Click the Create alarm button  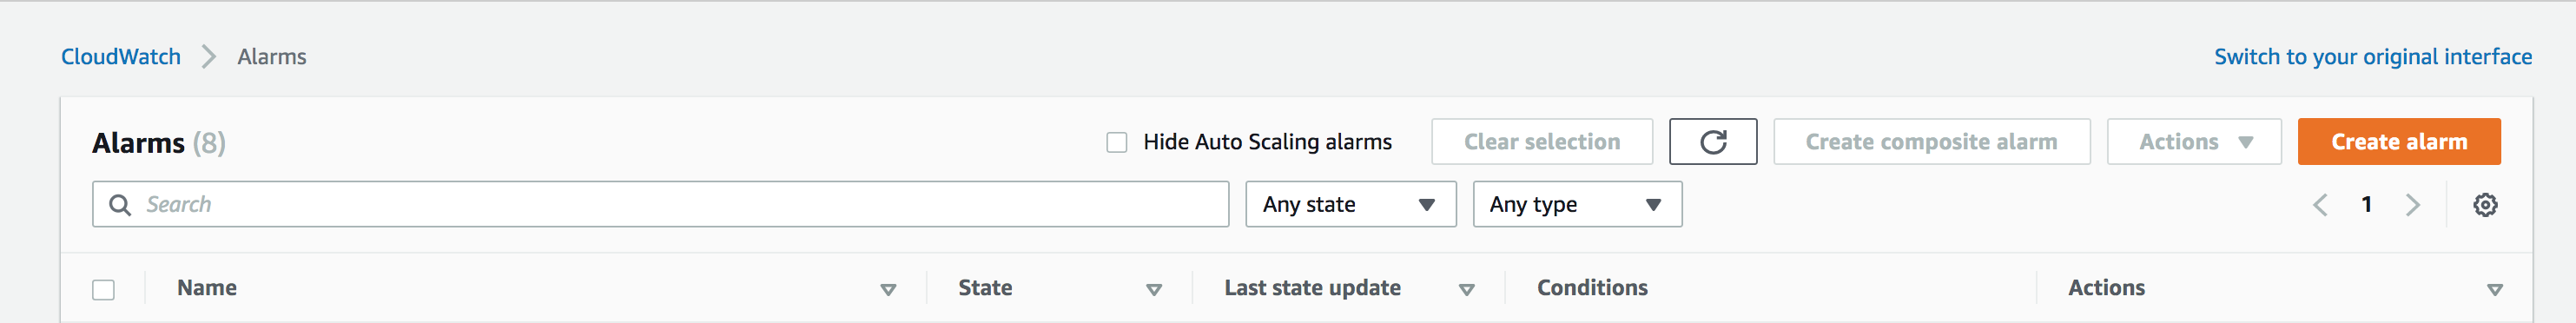coord(2398,142)
